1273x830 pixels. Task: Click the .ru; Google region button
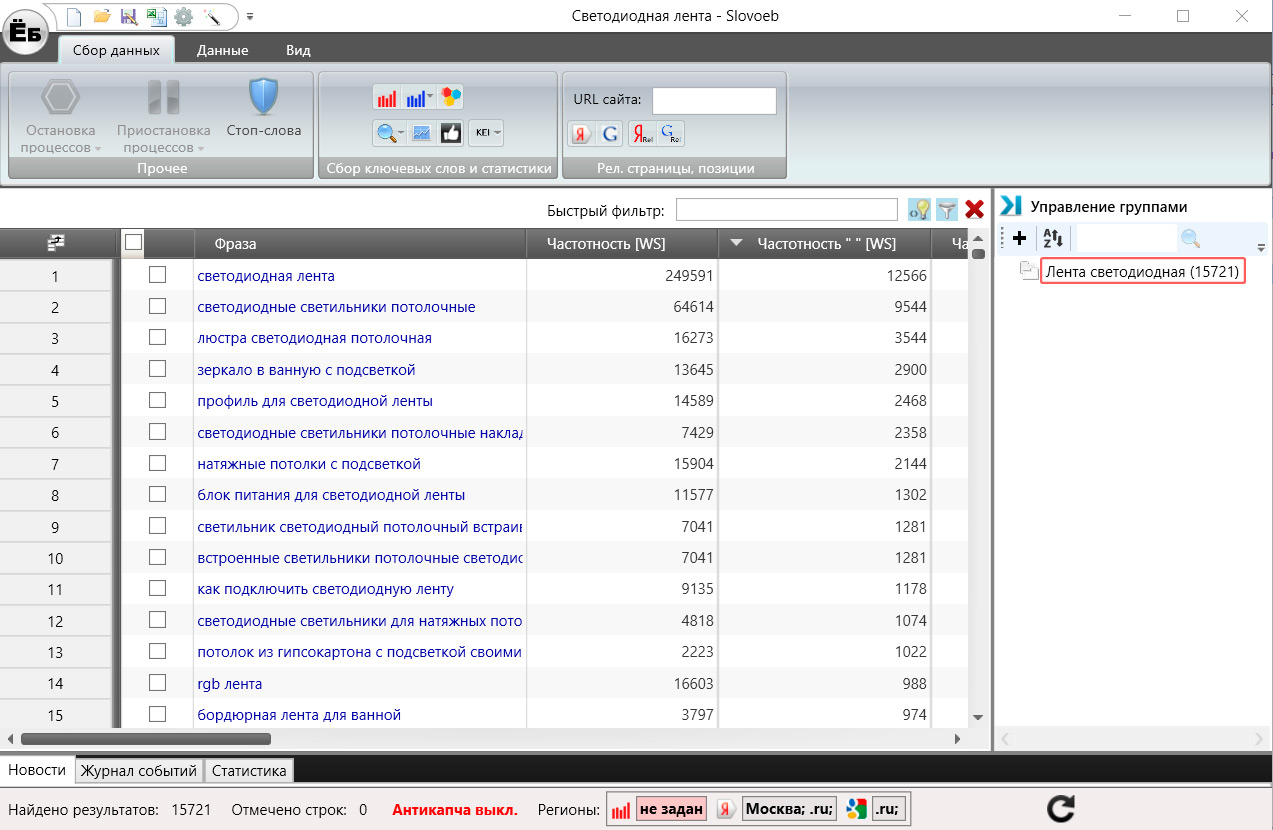point(888,809)
